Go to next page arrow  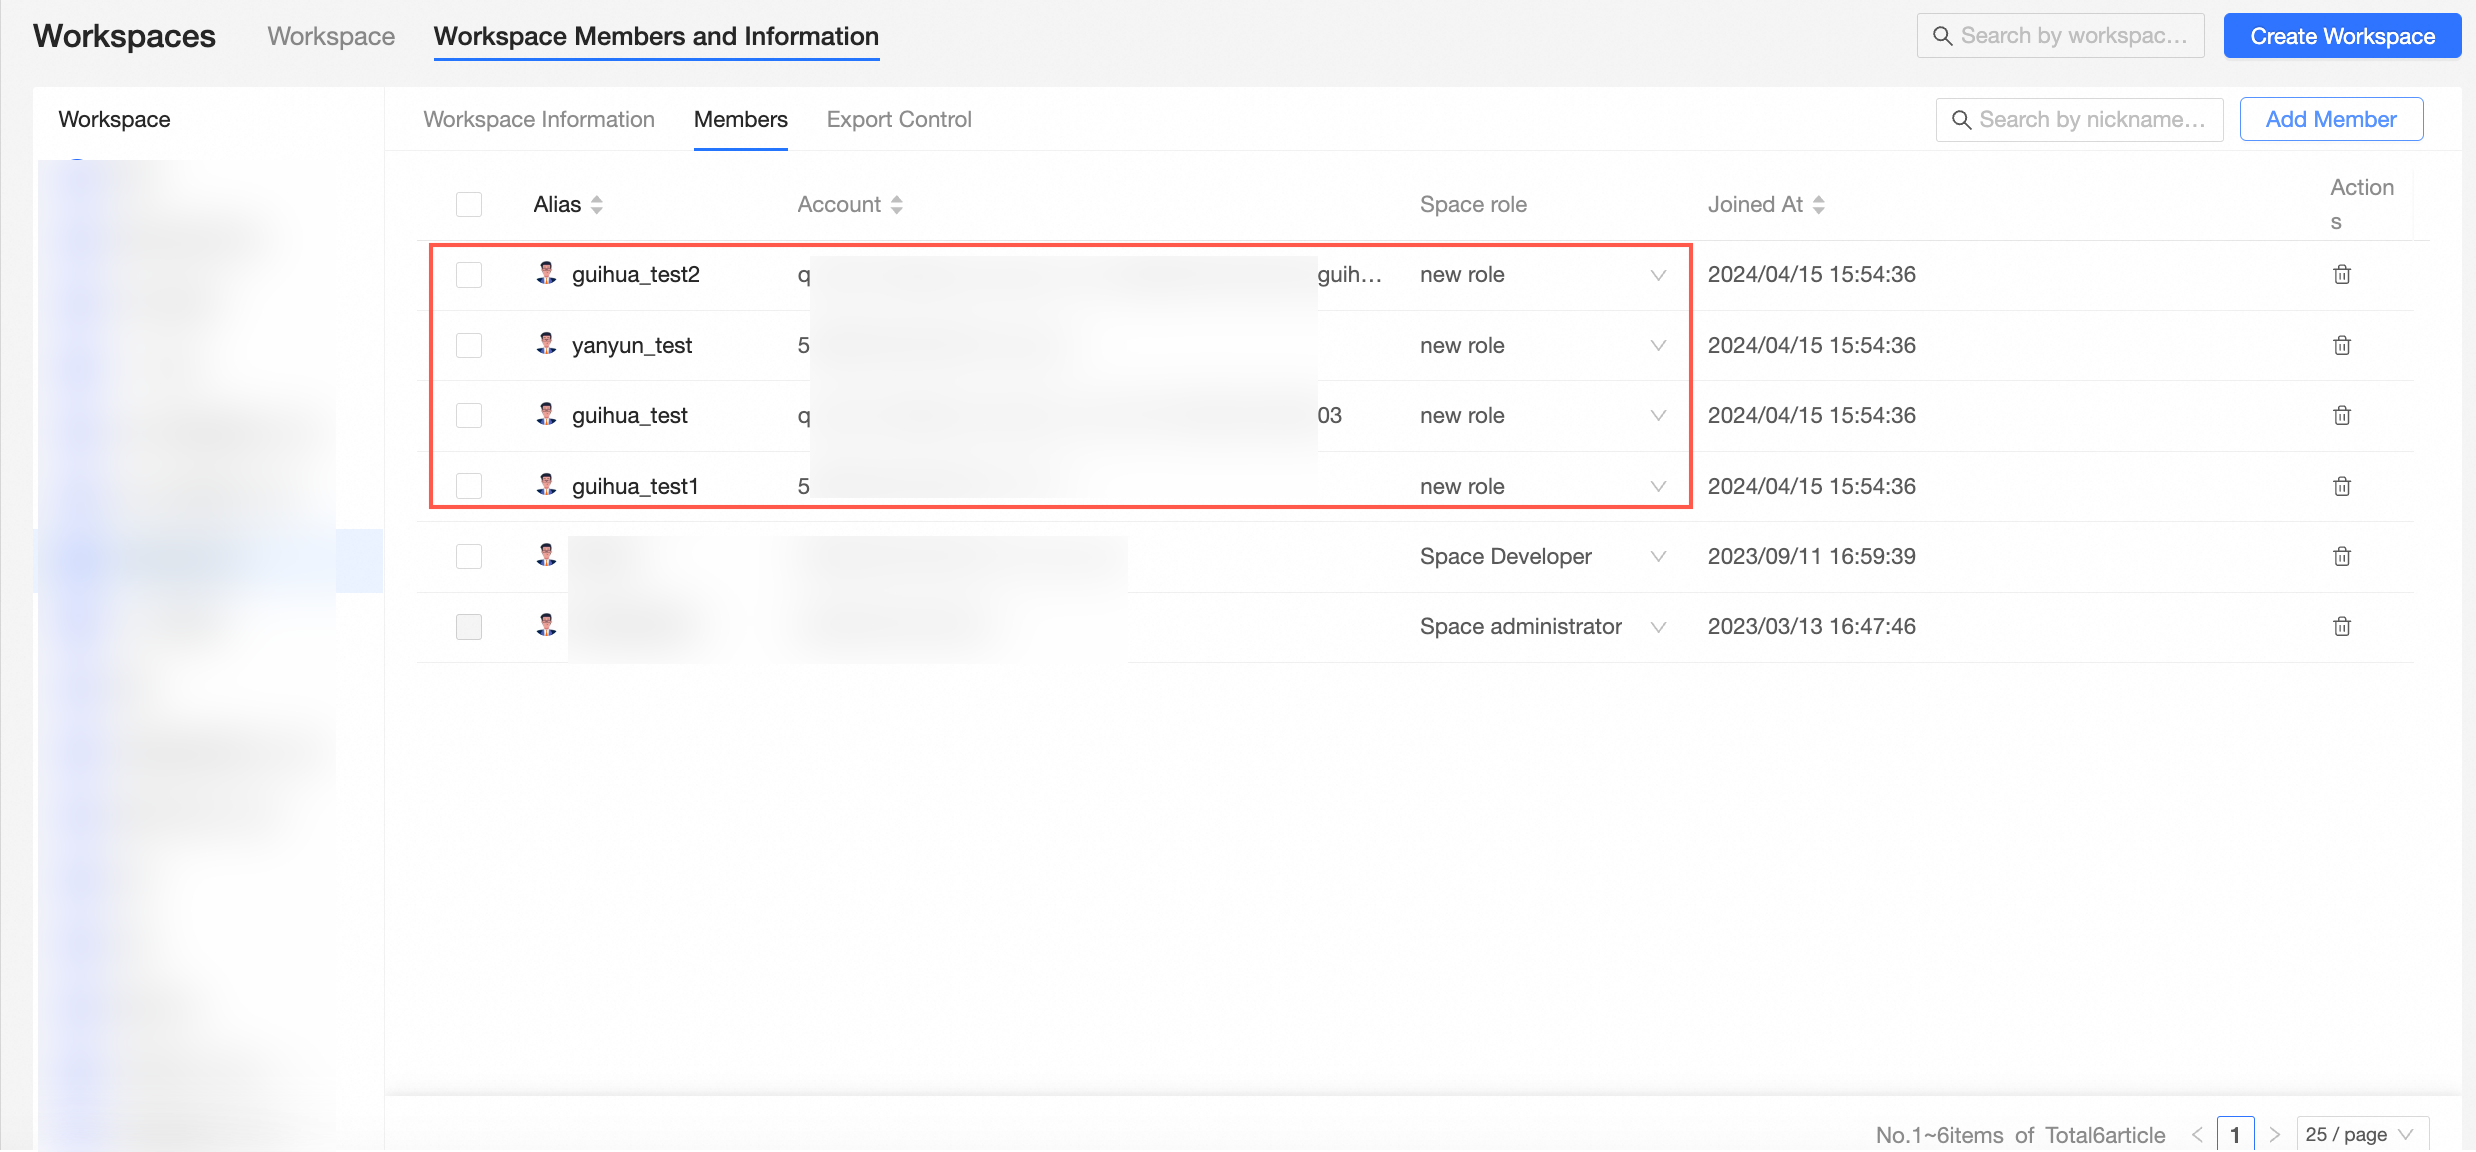[2274, 1134]
